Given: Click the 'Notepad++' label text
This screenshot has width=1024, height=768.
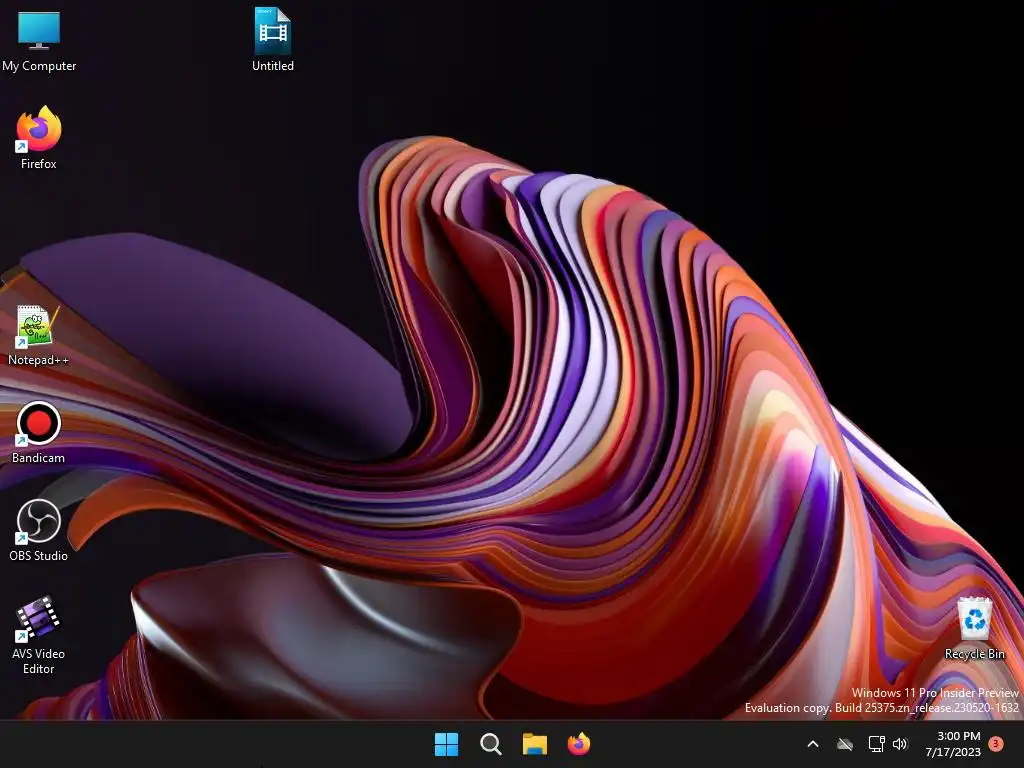Looking at the screenshot, I should [39, 360].
